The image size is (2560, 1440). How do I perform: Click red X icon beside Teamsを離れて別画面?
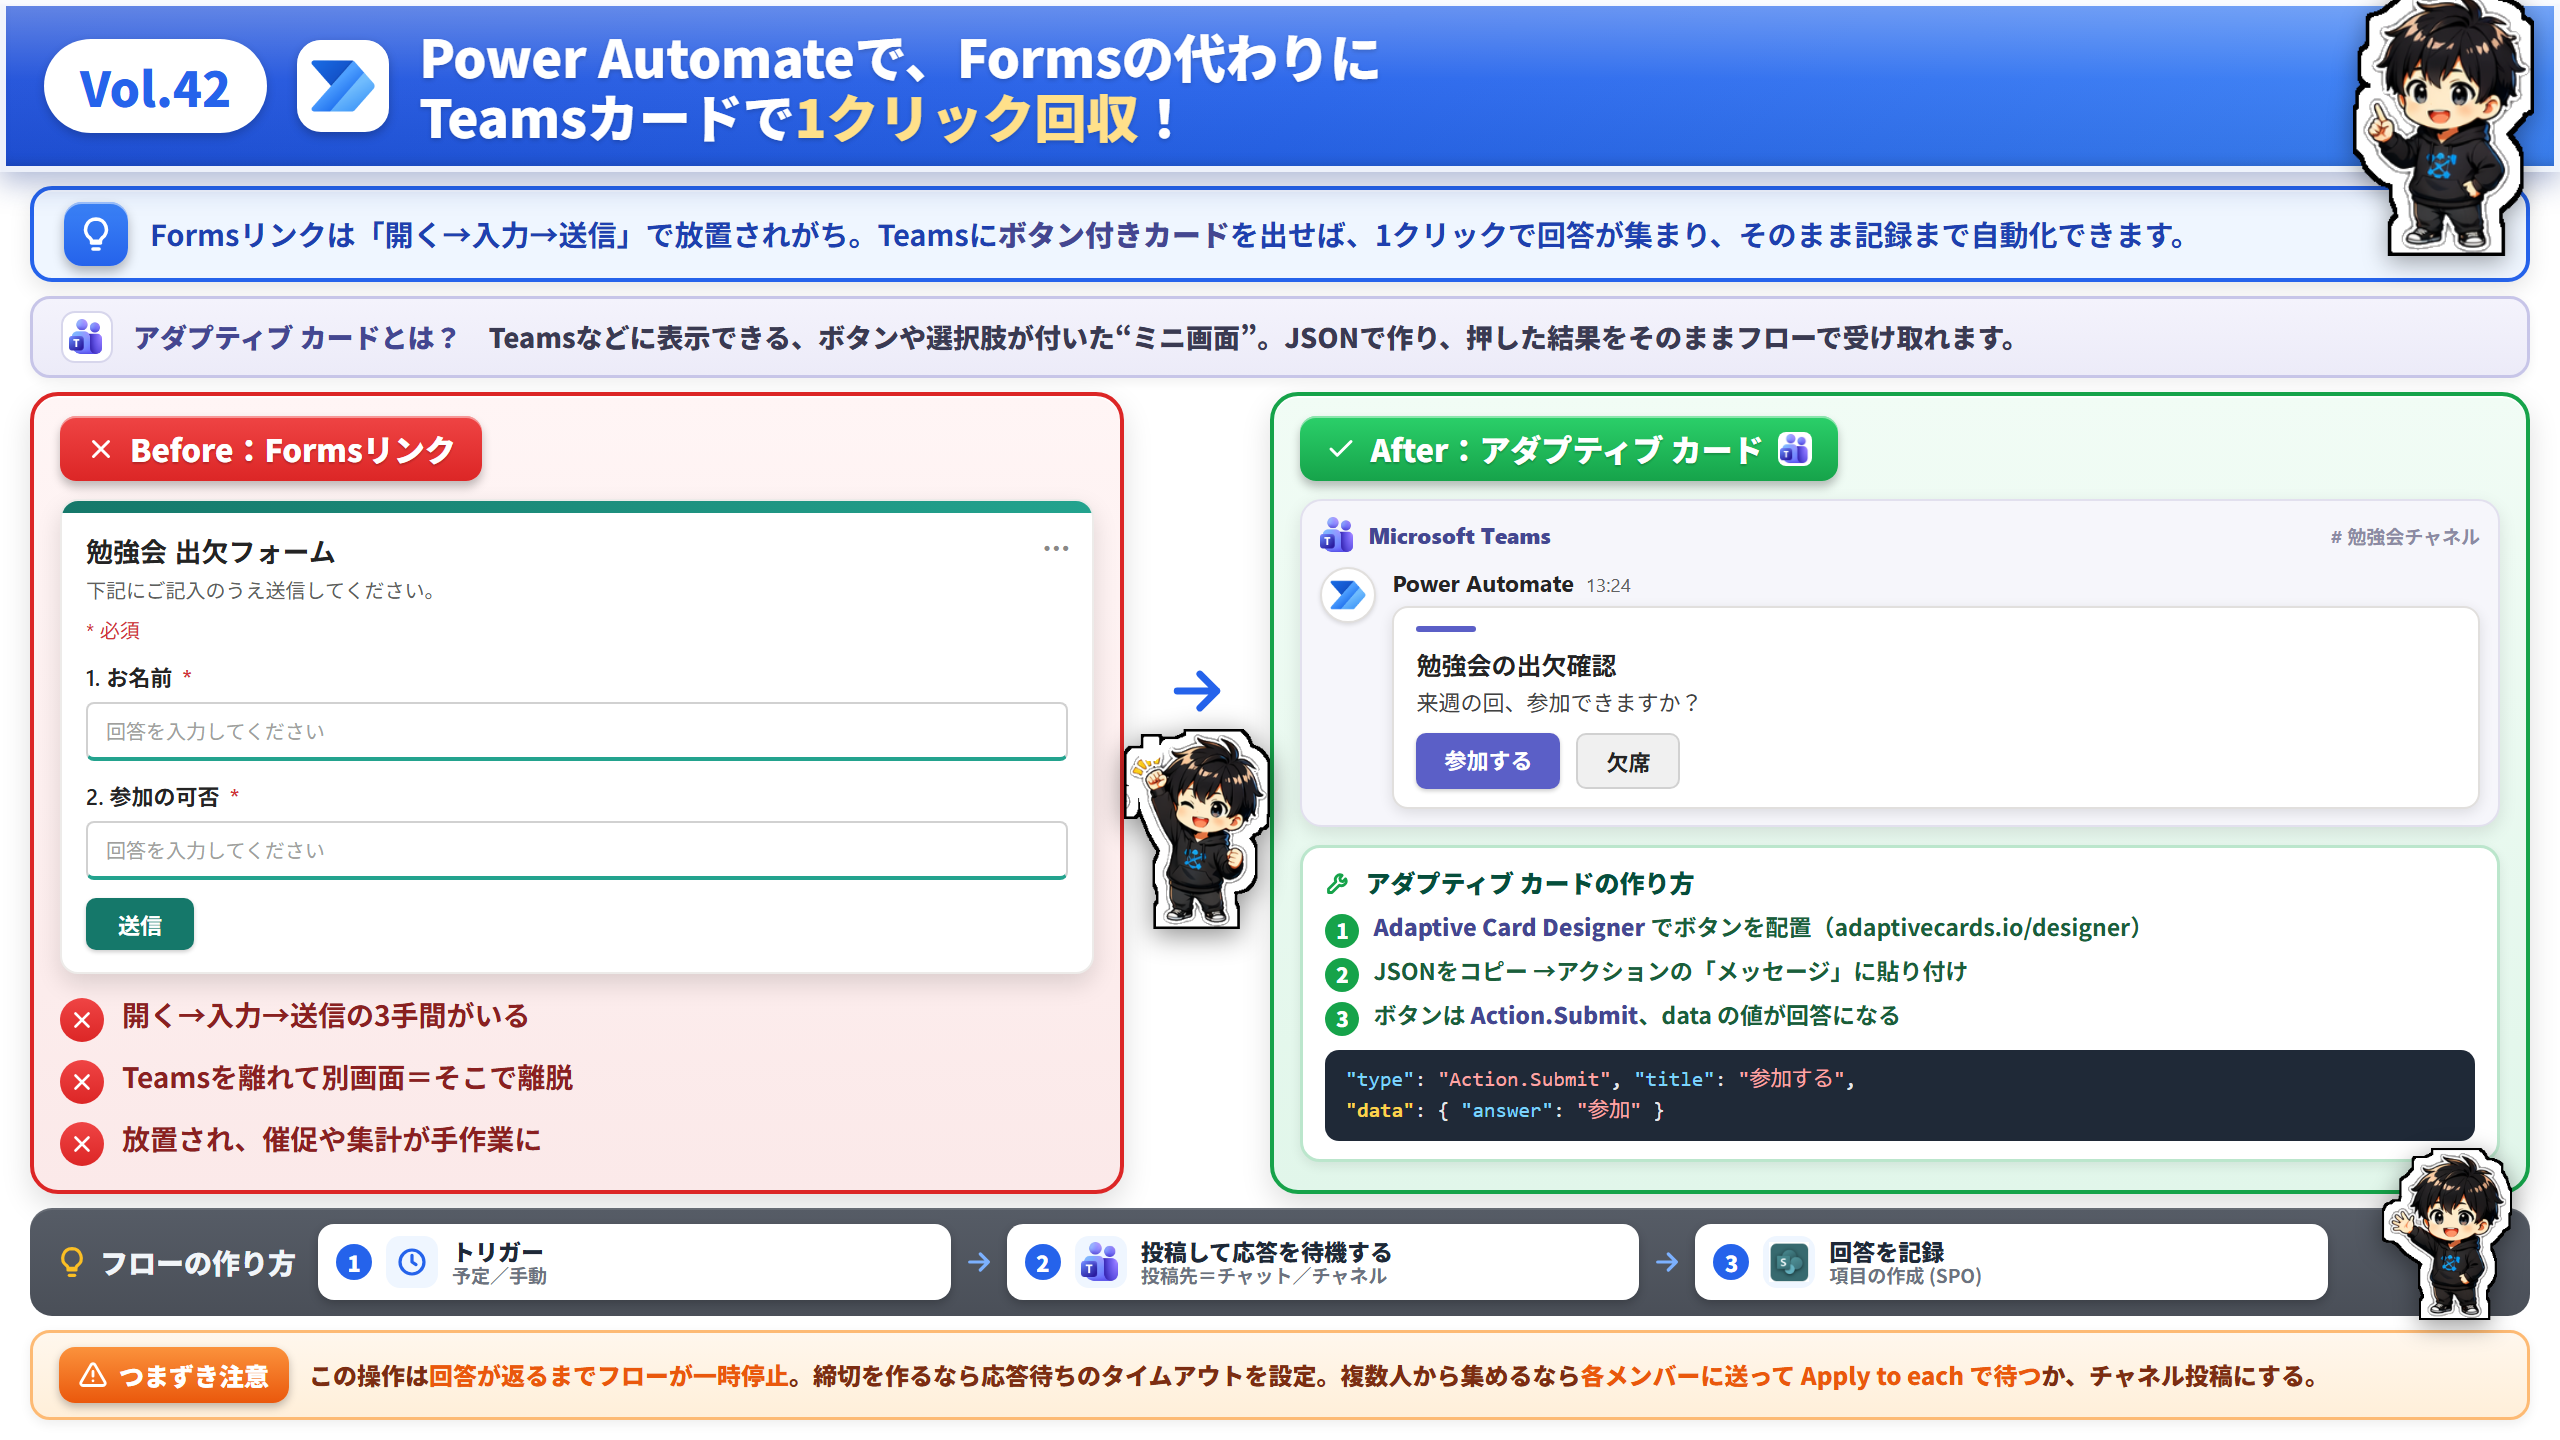tap(82, 1081)
